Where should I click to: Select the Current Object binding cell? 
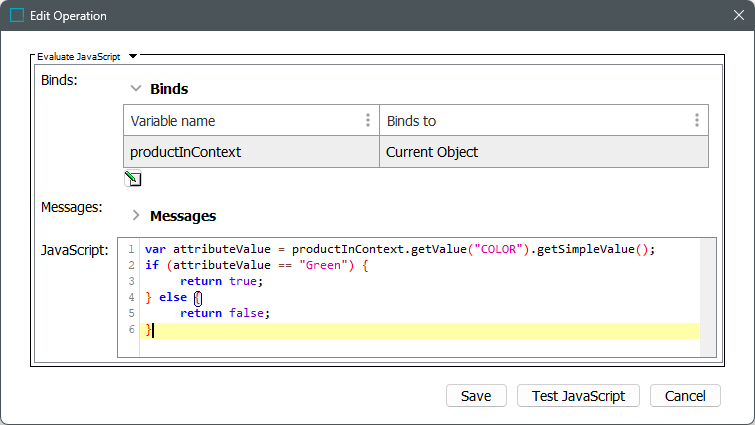544,152
